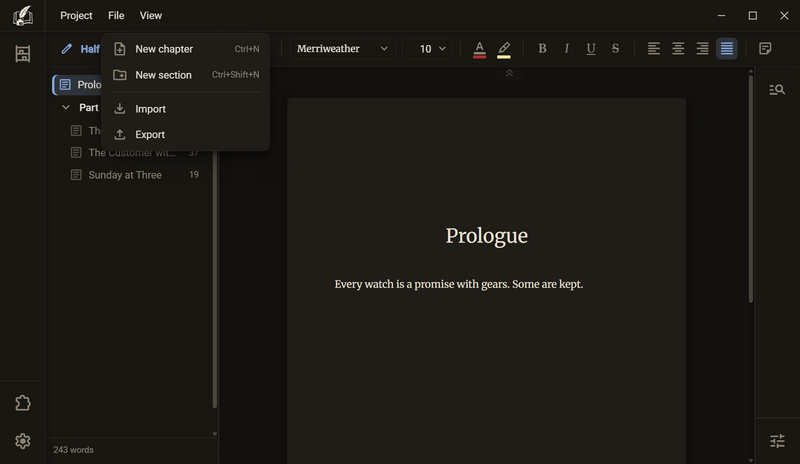Click the sidebar scrollbar down arrow
Viewport: 800px width, 464px height.
point(215,434)
